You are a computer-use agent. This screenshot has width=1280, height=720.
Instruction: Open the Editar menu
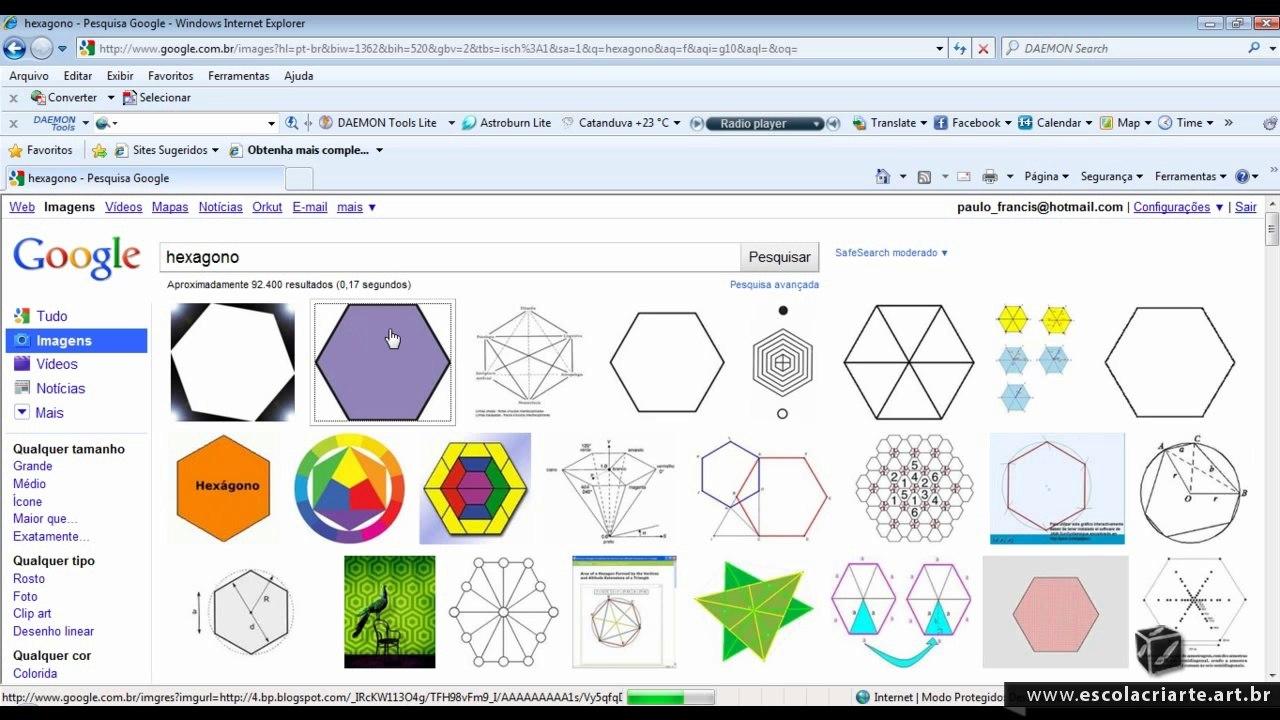pyautogui.click(x=78, y=76)
